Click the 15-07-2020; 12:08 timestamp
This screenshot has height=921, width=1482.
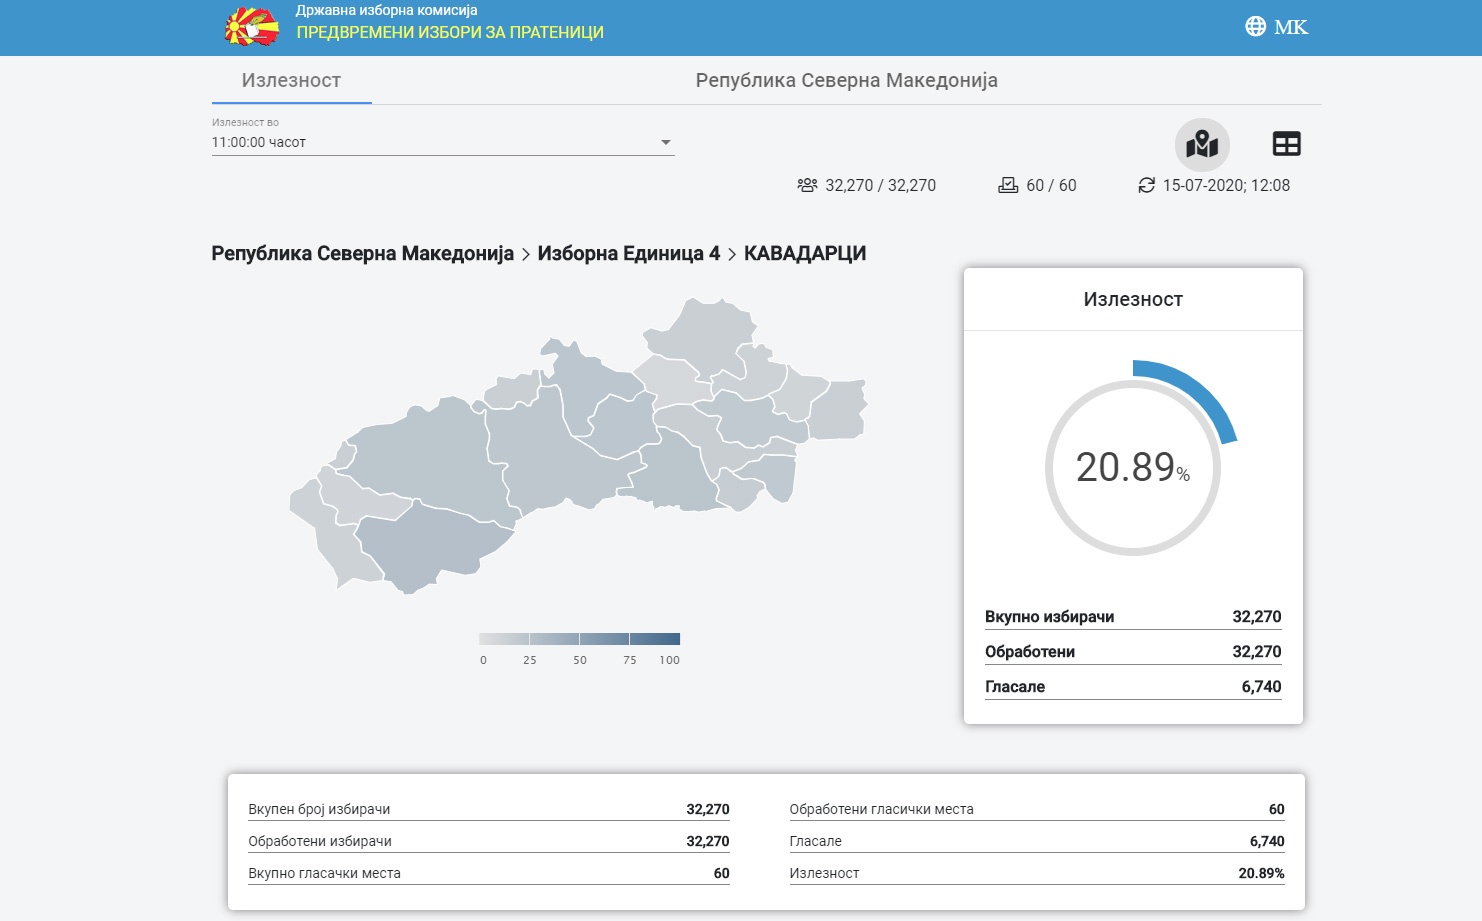point(1226,185)
